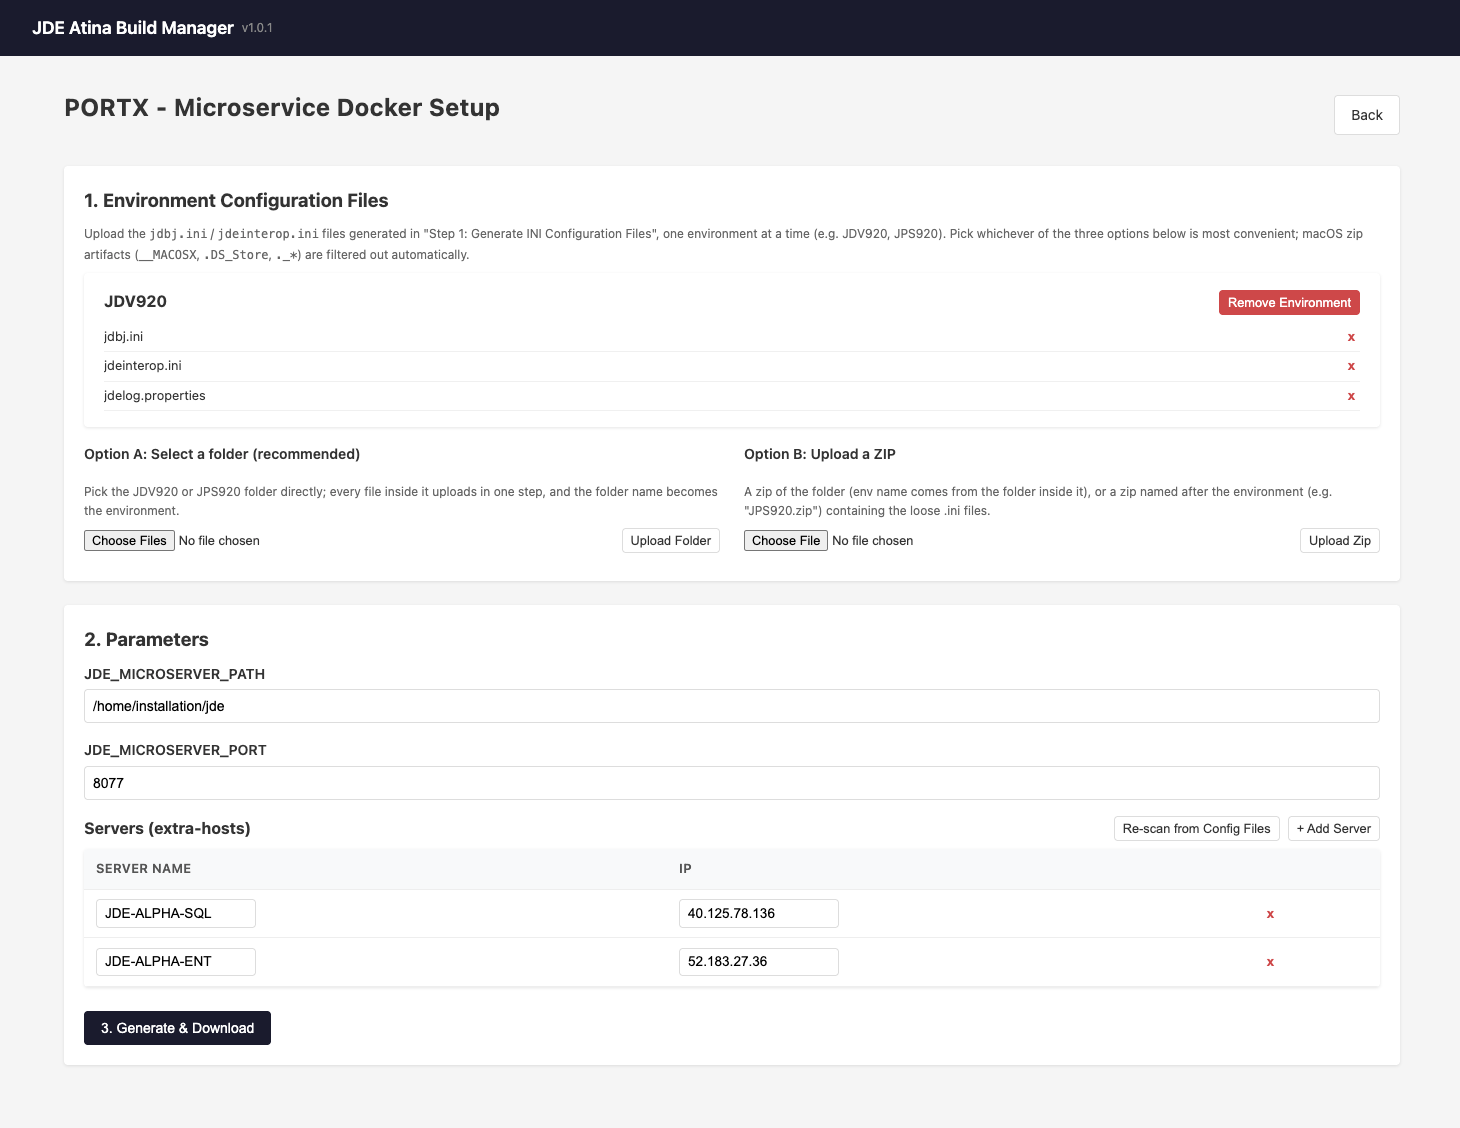Image resolution: width=1460 pixels, height=1128 pixels.
Task: Edit the 40.125.78.136 IP field
Action: pyautogui.click(x=759, y=913)
